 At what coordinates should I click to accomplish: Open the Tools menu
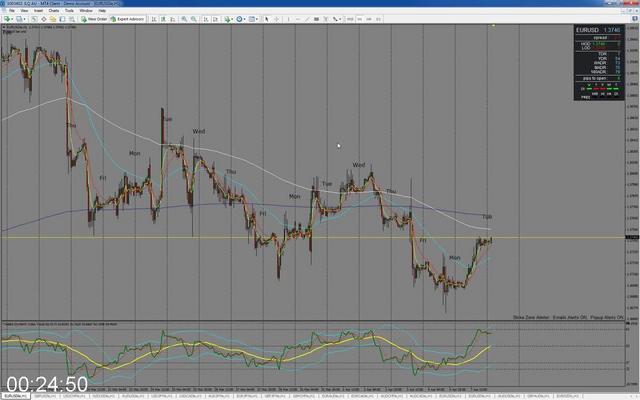[69, 10]
